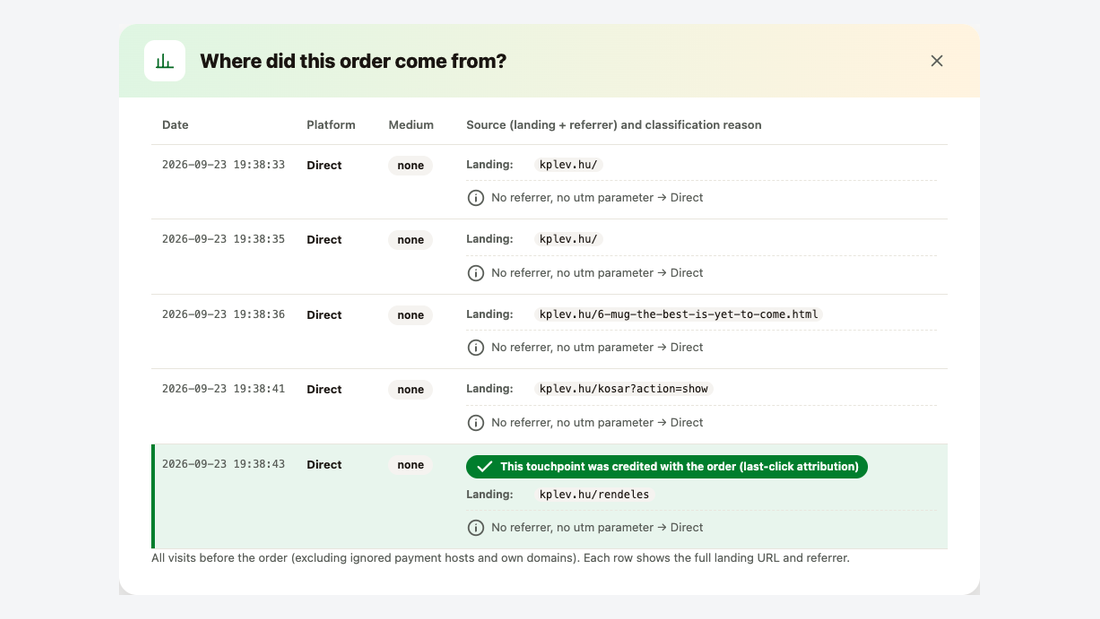
Task: Click 'none' medium tag in 19:38:35 row
Action: point(410,240)
